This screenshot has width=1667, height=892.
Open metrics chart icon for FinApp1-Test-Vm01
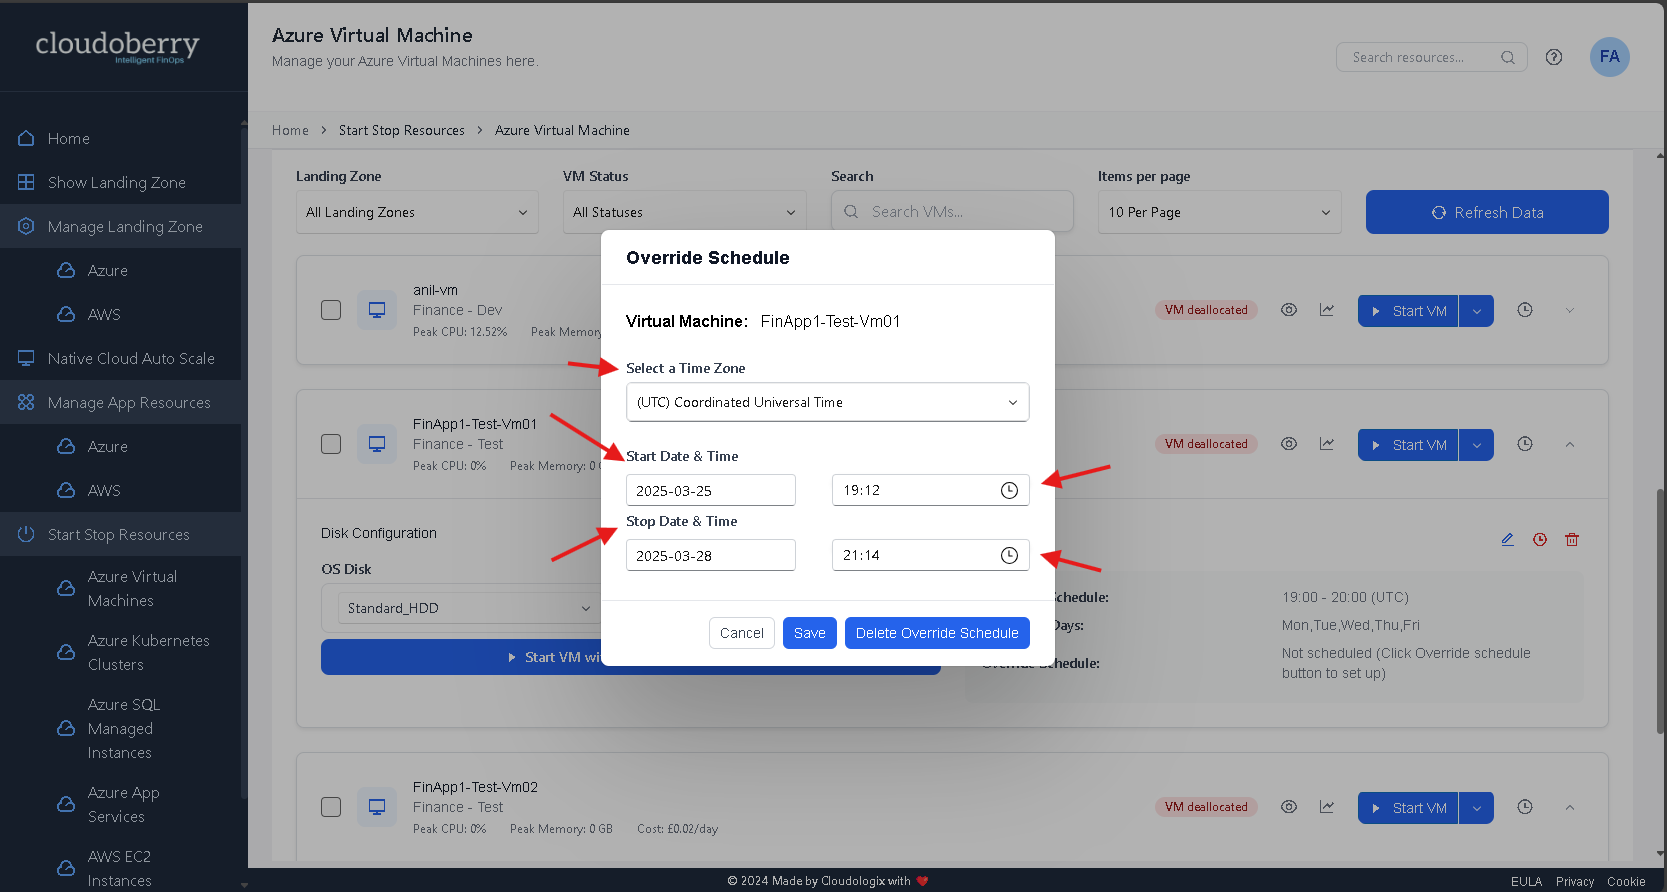1327,444
